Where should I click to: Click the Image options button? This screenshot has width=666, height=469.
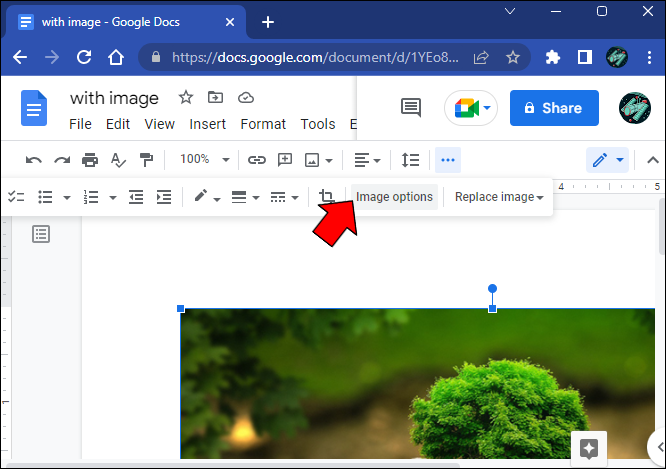coord(394,197)
